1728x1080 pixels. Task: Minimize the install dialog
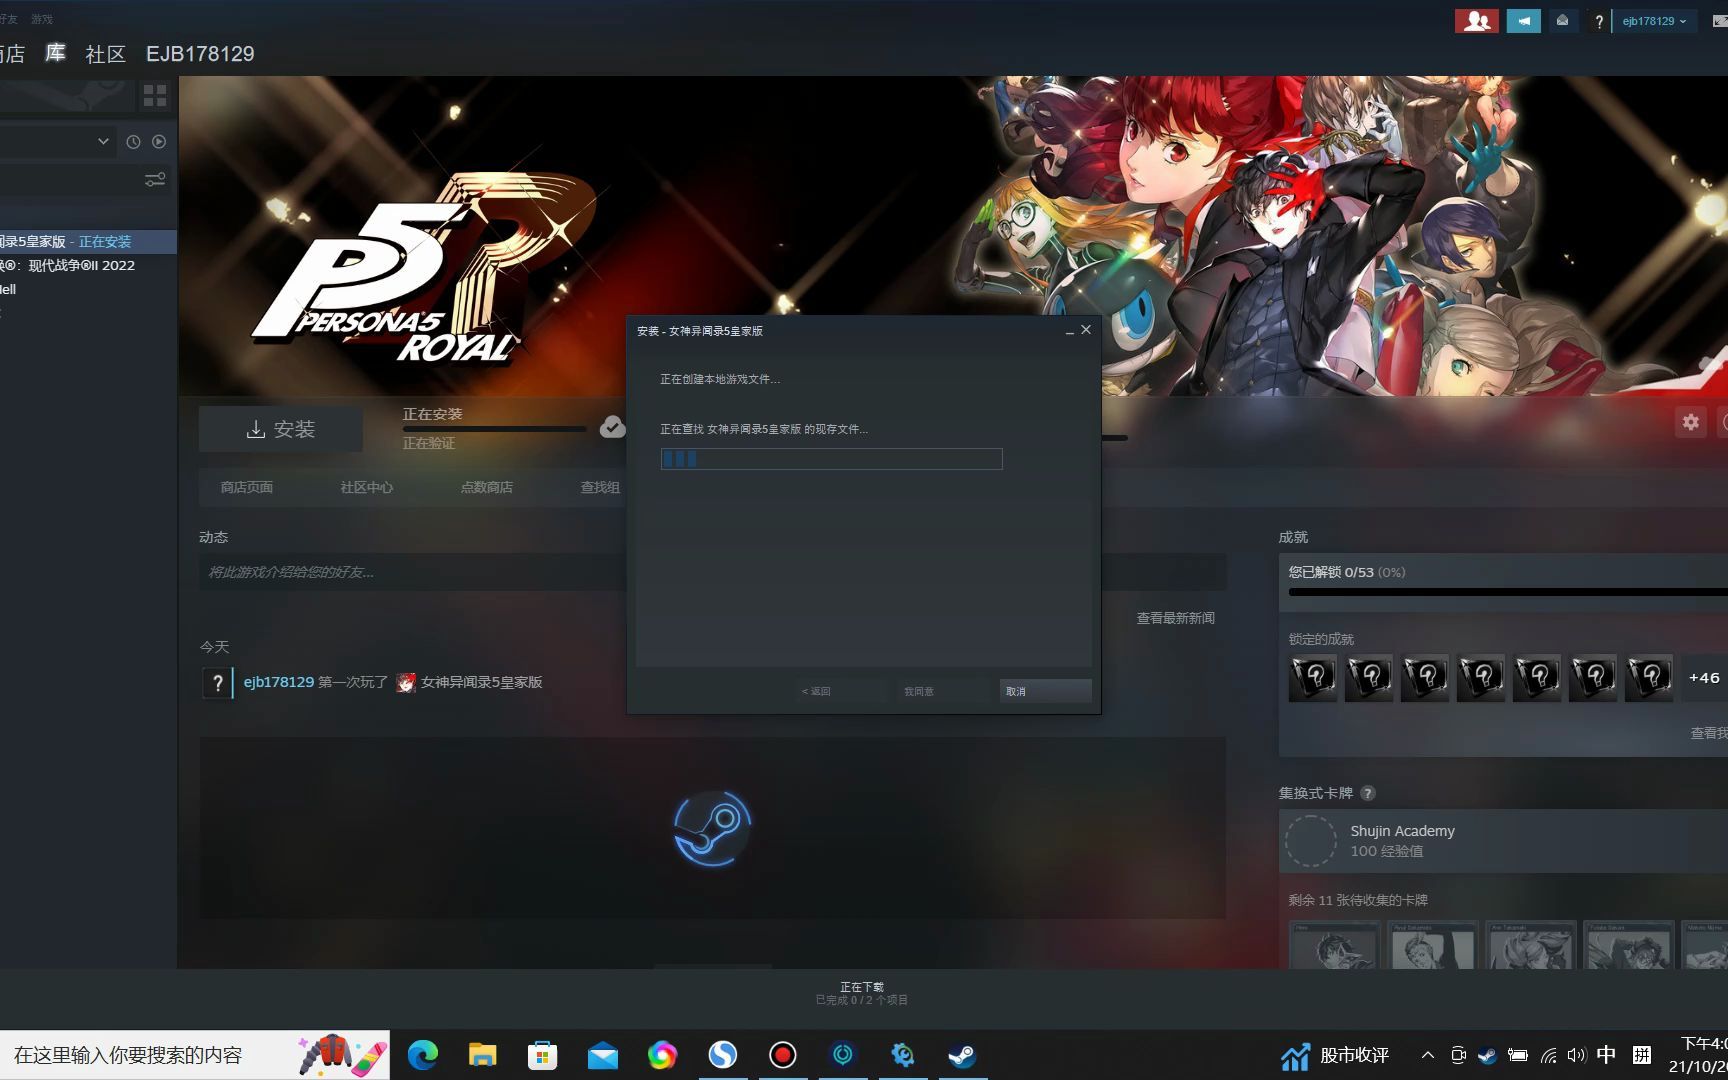tap(1069, 331)
